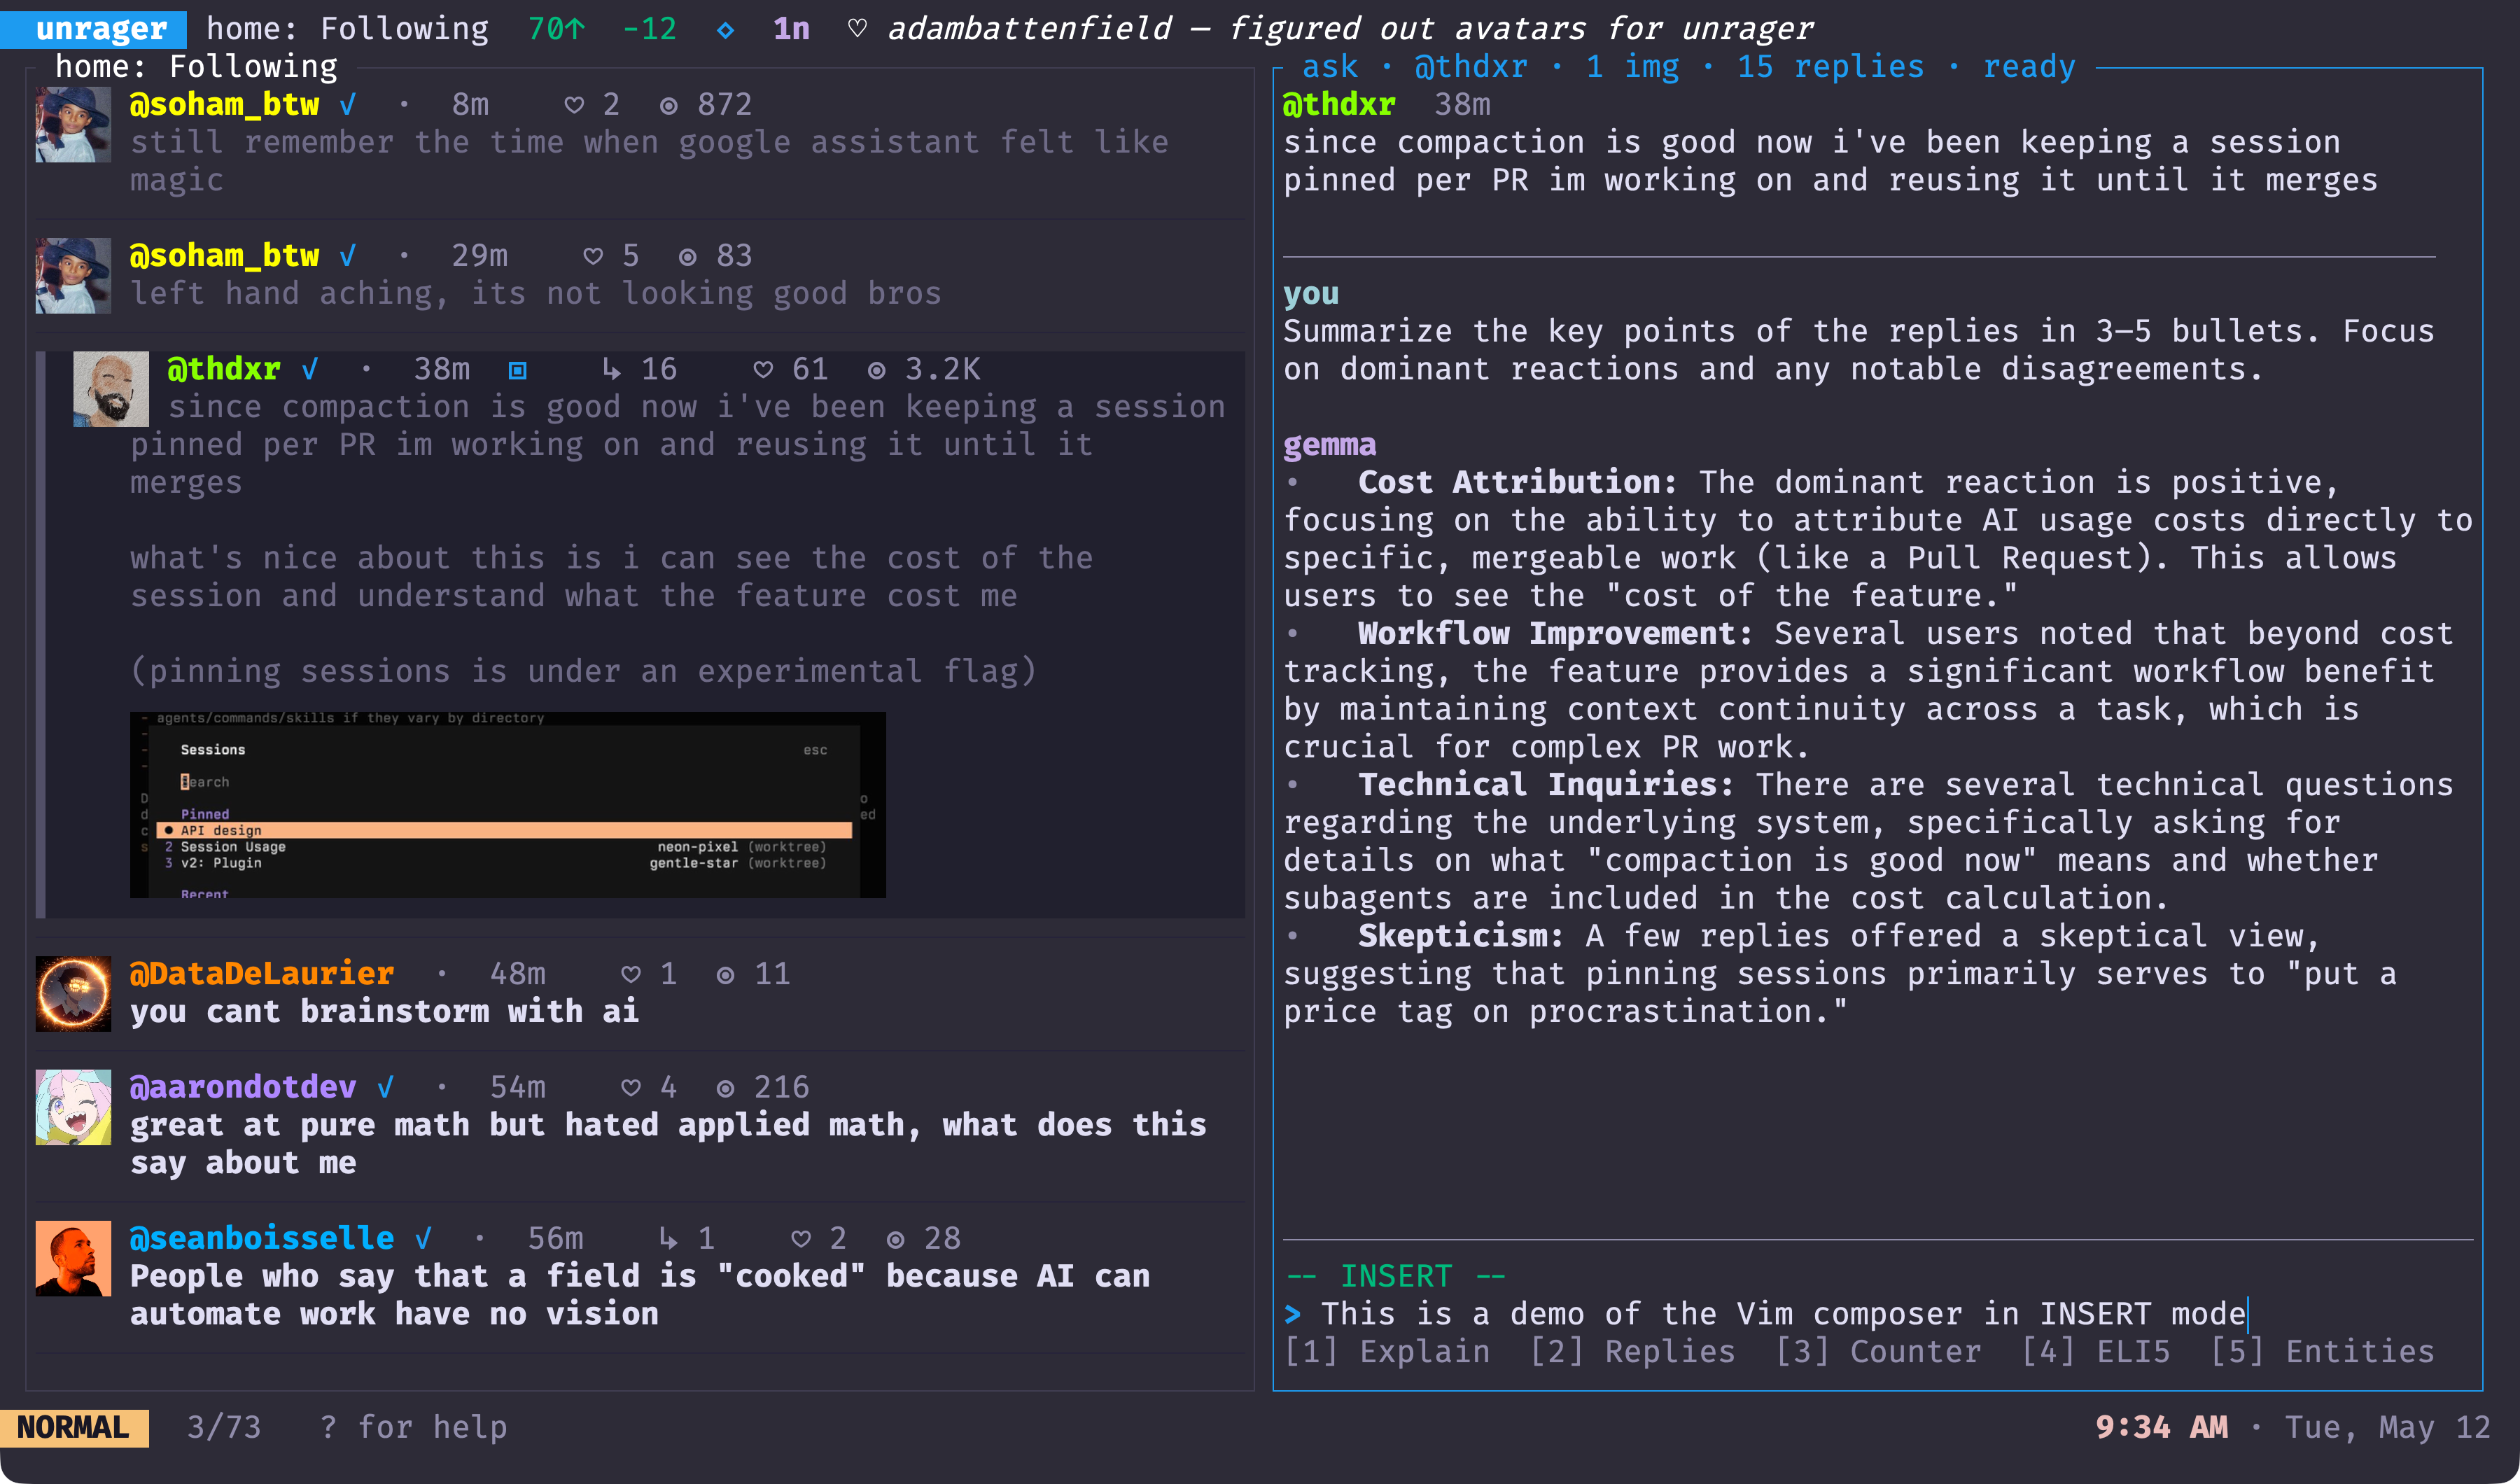2520x1484 pixels.
Task: Click the 70↑ counter in the header
Action: point(556,28)
